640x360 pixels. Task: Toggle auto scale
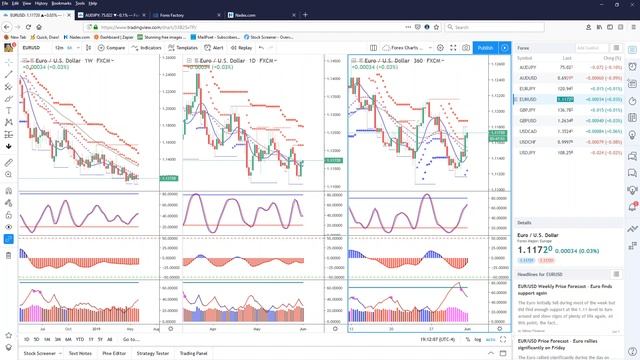(491, 340)
